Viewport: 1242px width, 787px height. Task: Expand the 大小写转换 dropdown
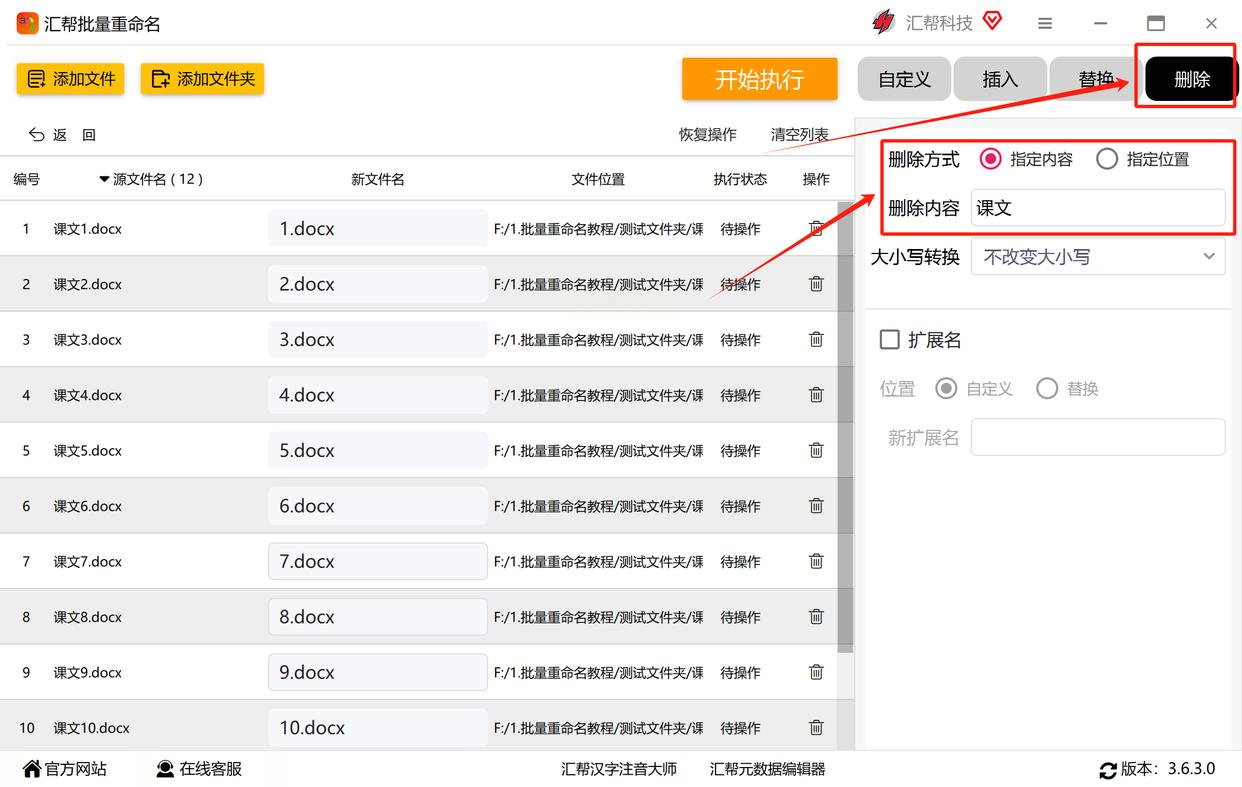(1097, 257)
